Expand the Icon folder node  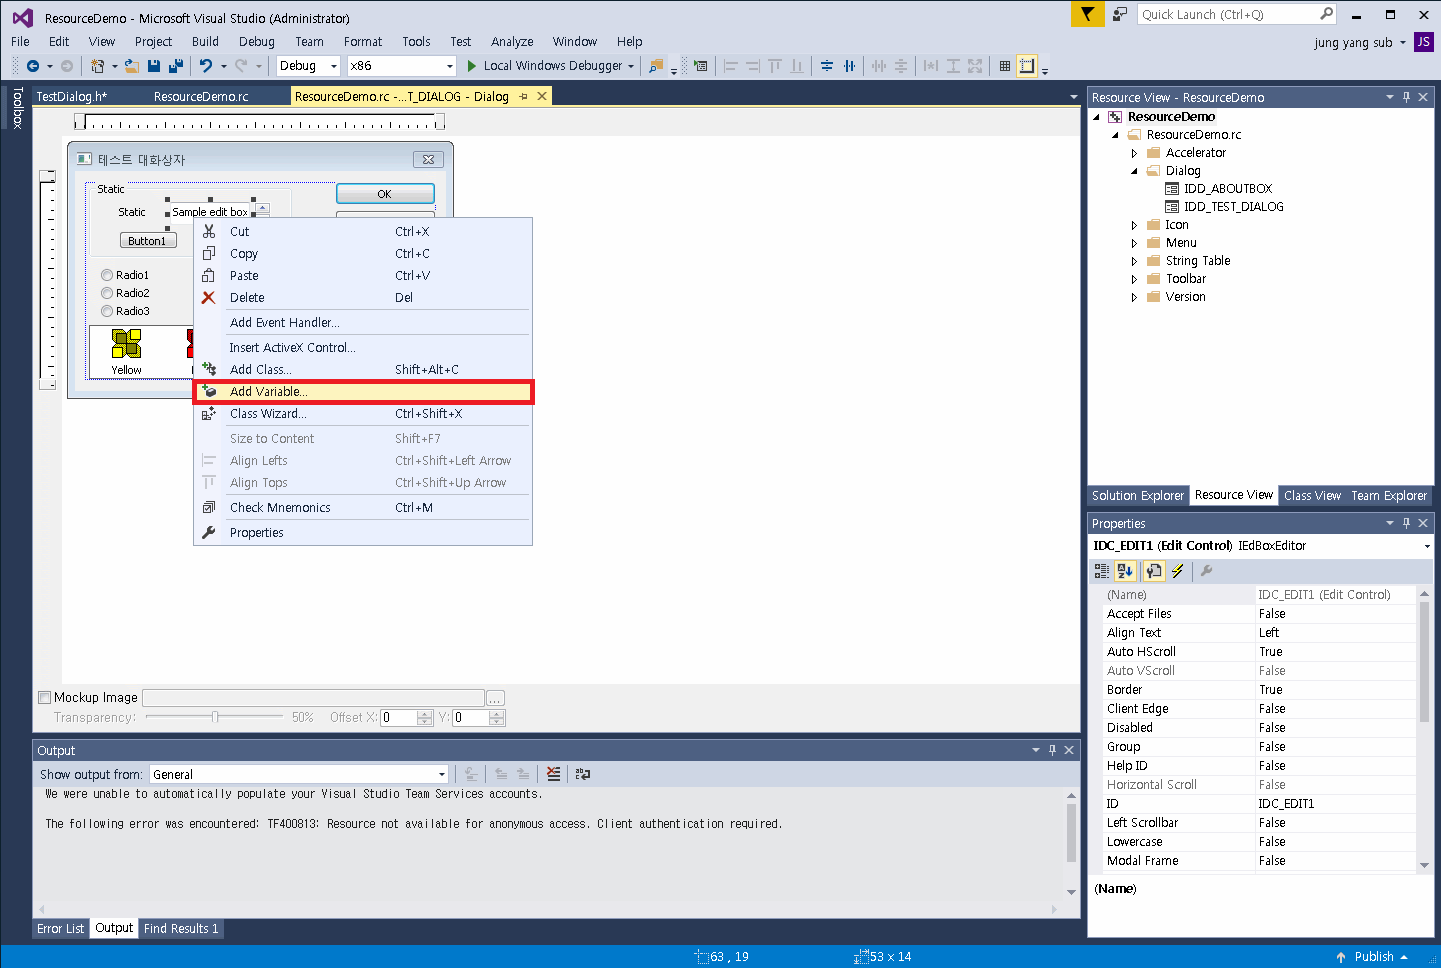coord(1134,225)
